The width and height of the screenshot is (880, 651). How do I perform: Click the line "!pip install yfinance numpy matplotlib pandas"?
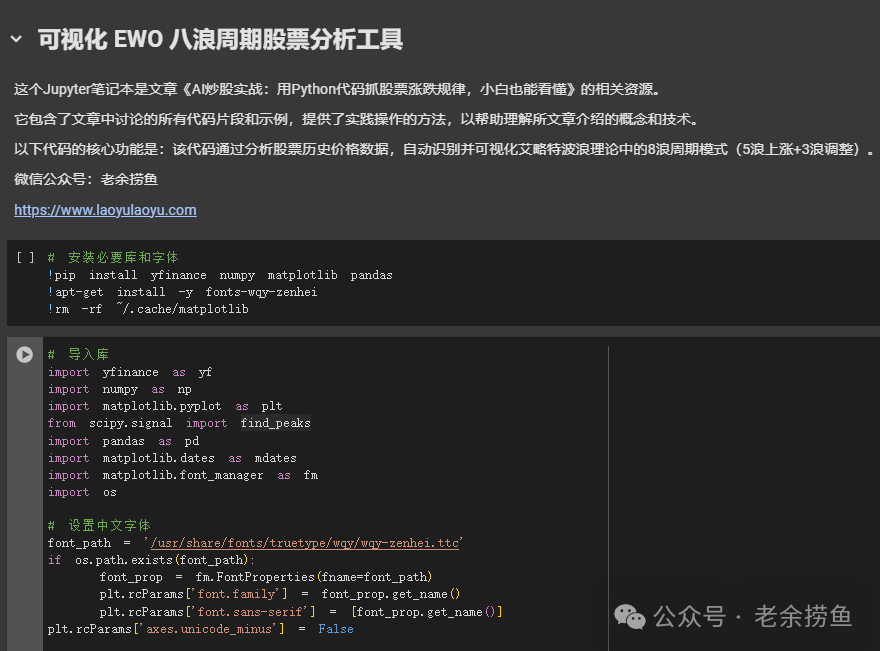[x=220, y=275]
